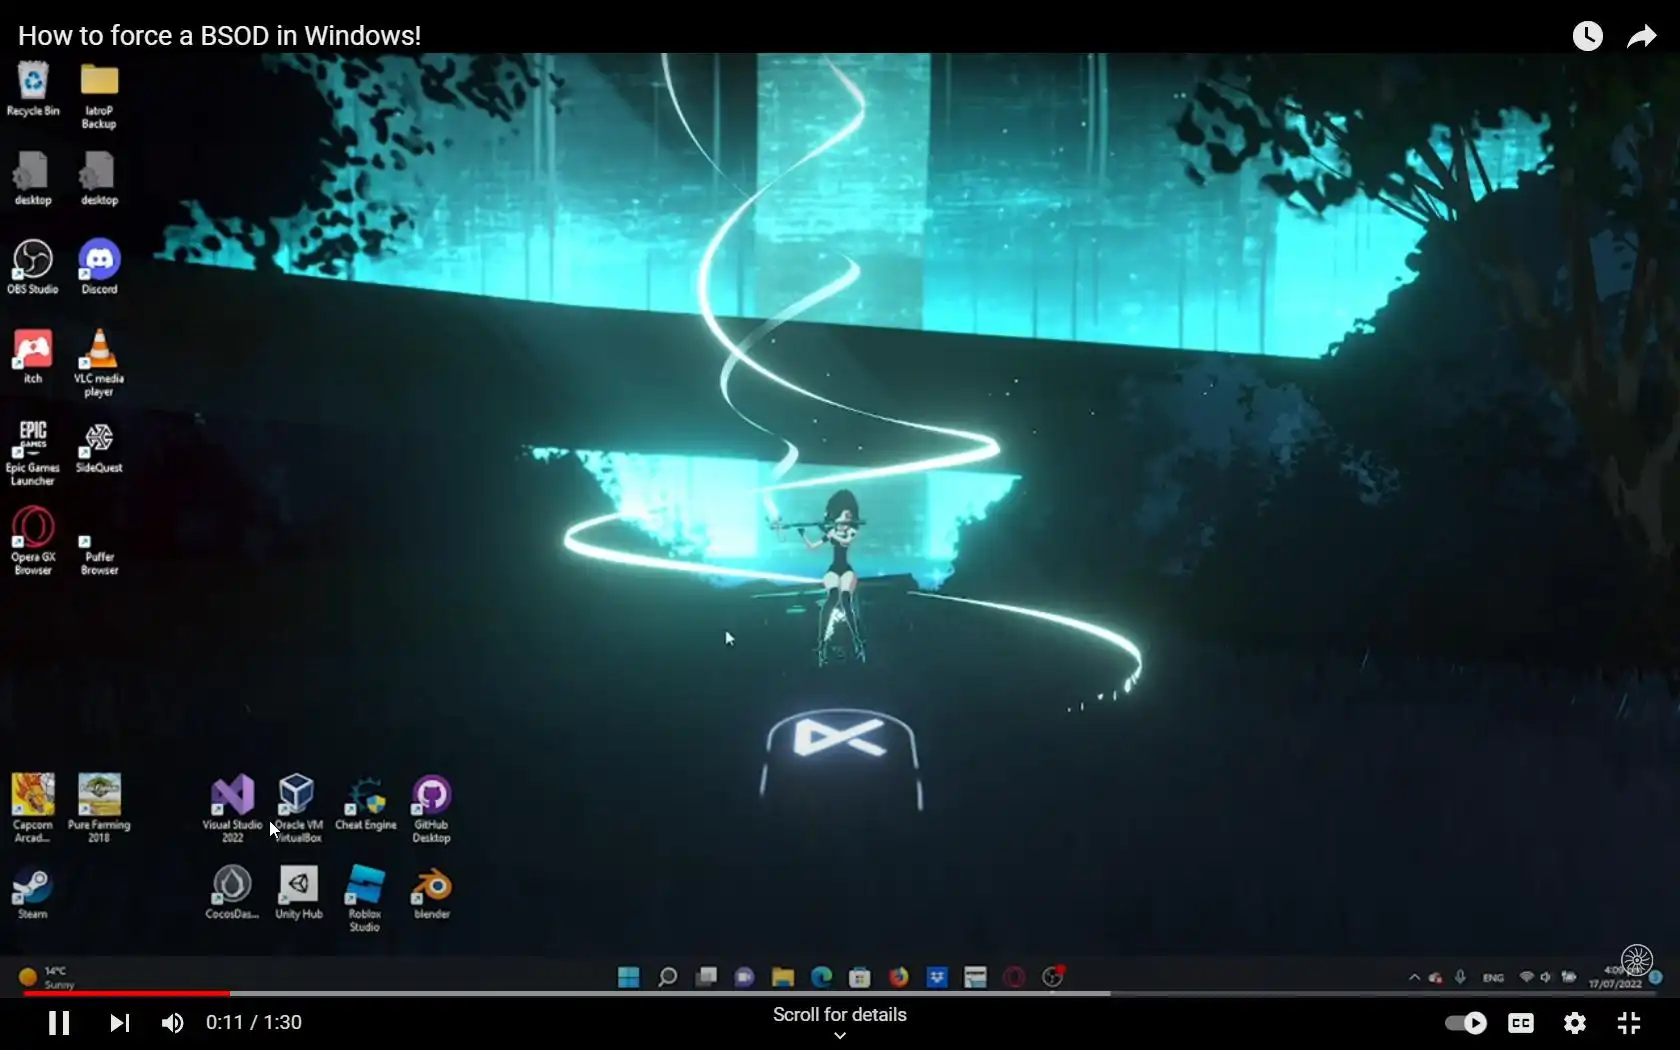
Task: Select the Recycle Bin desktop icon
Action: point(33,89)
